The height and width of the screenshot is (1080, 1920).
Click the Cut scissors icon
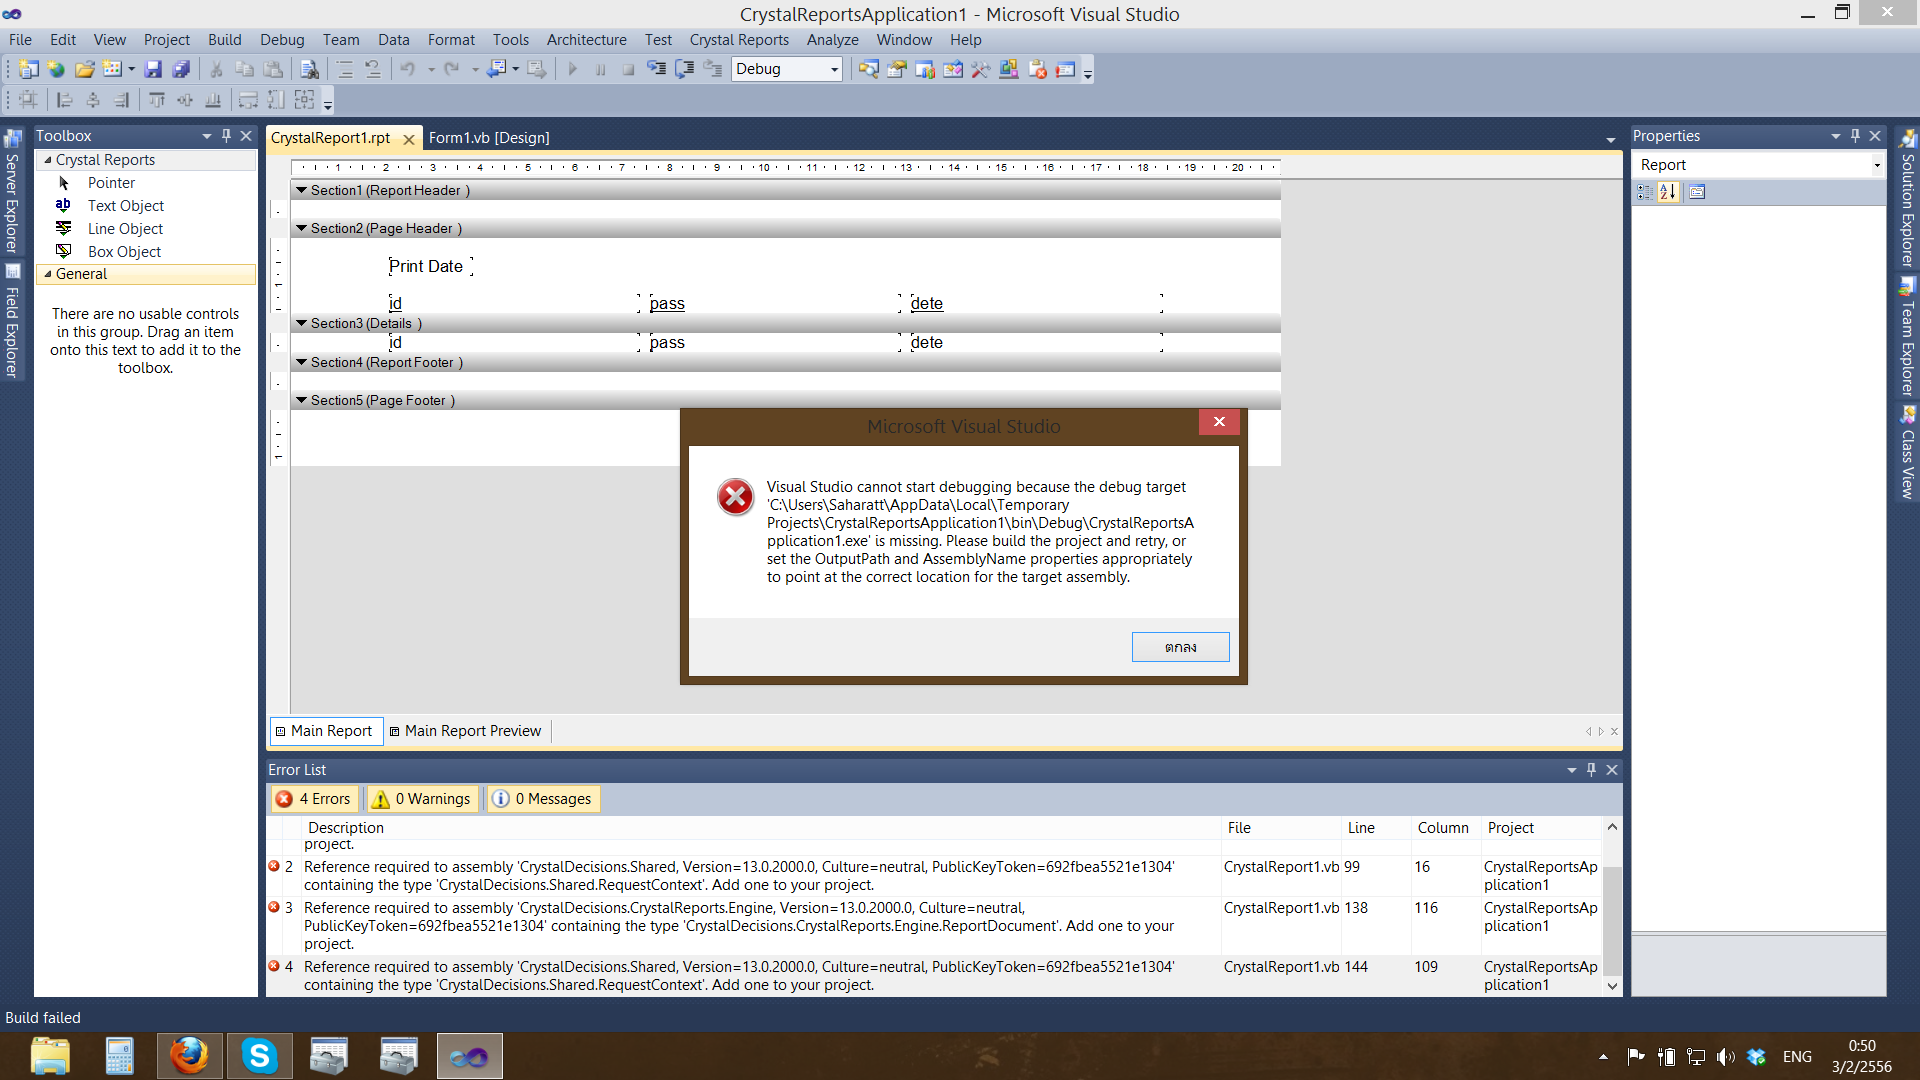pyautogui.click(x=215, y=69)
